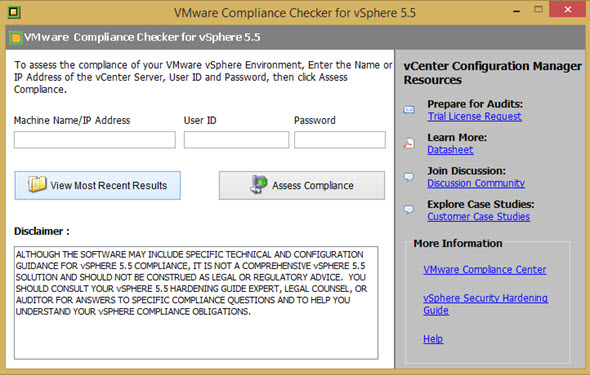Click the 'More Information' group label
The height and width of the screenshot is (375, 590).
point(458,243)
